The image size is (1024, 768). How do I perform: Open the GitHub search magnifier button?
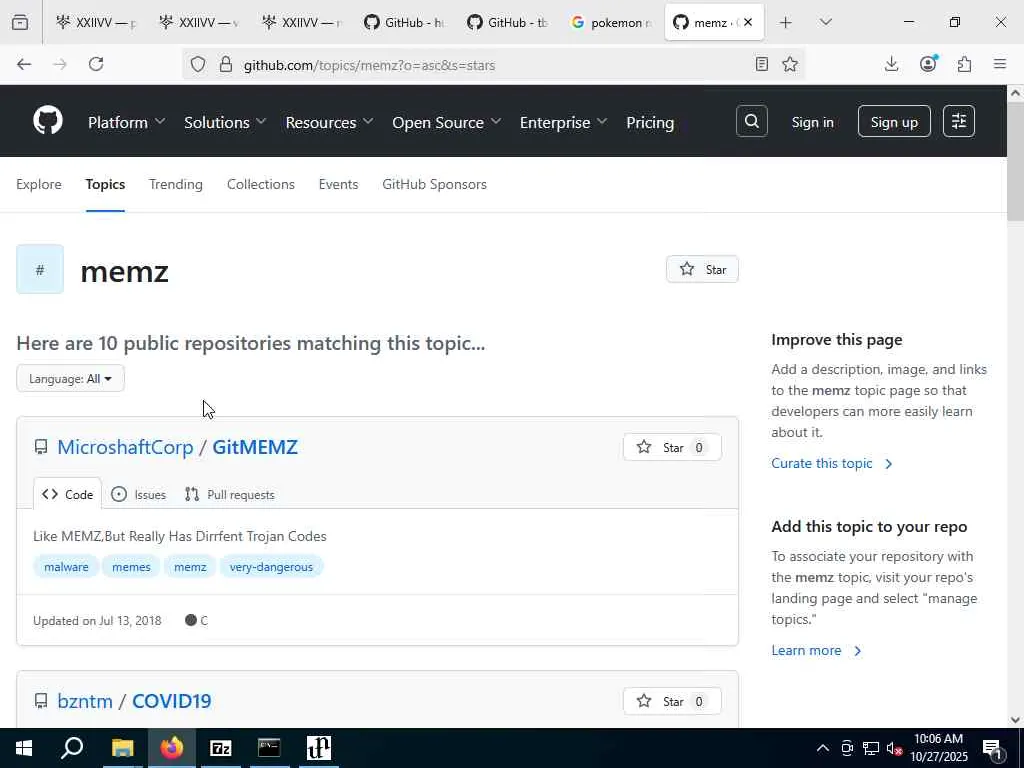pos(752,121)
